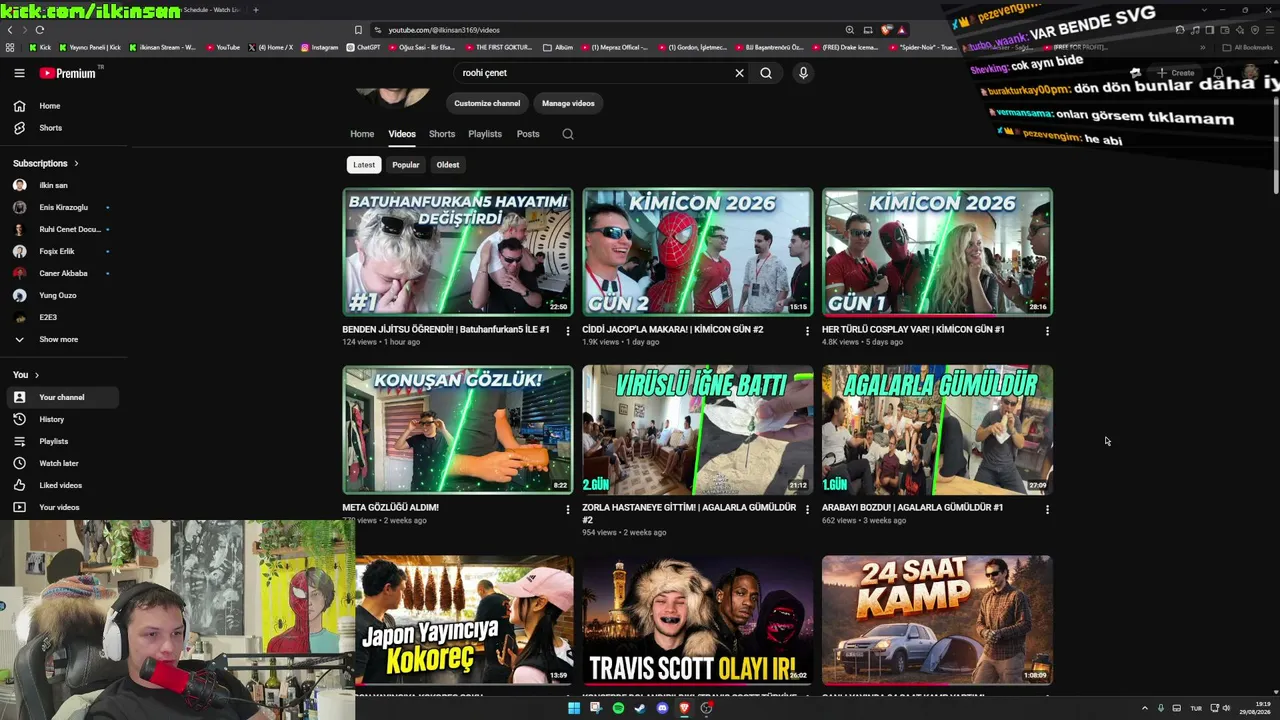Open the YouTube guide hamburger menu

point(19,73)
